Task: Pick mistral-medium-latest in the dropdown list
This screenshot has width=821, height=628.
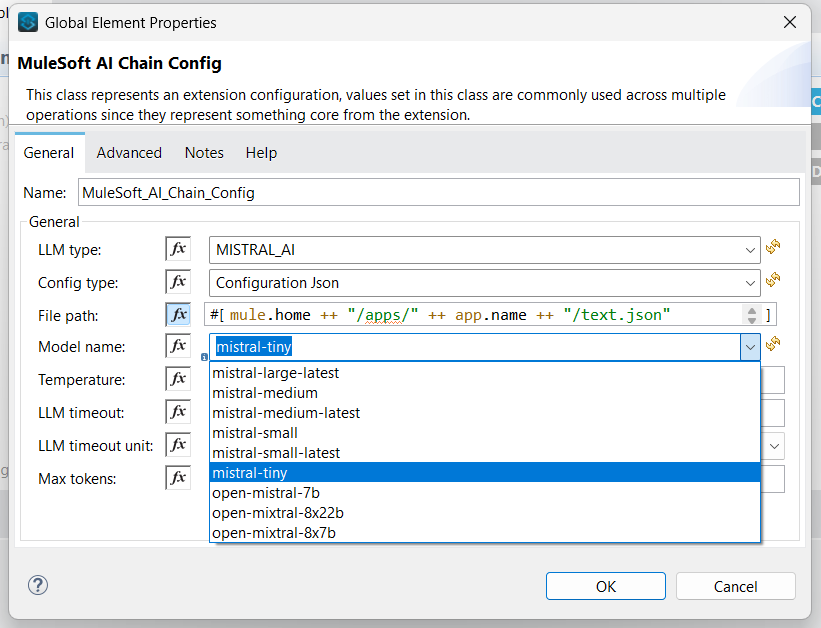Action: coord(485,413)
